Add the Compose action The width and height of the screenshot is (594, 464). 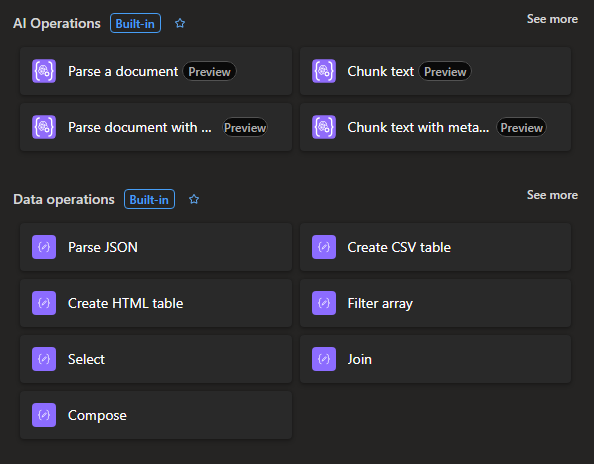tap(156, 415)
